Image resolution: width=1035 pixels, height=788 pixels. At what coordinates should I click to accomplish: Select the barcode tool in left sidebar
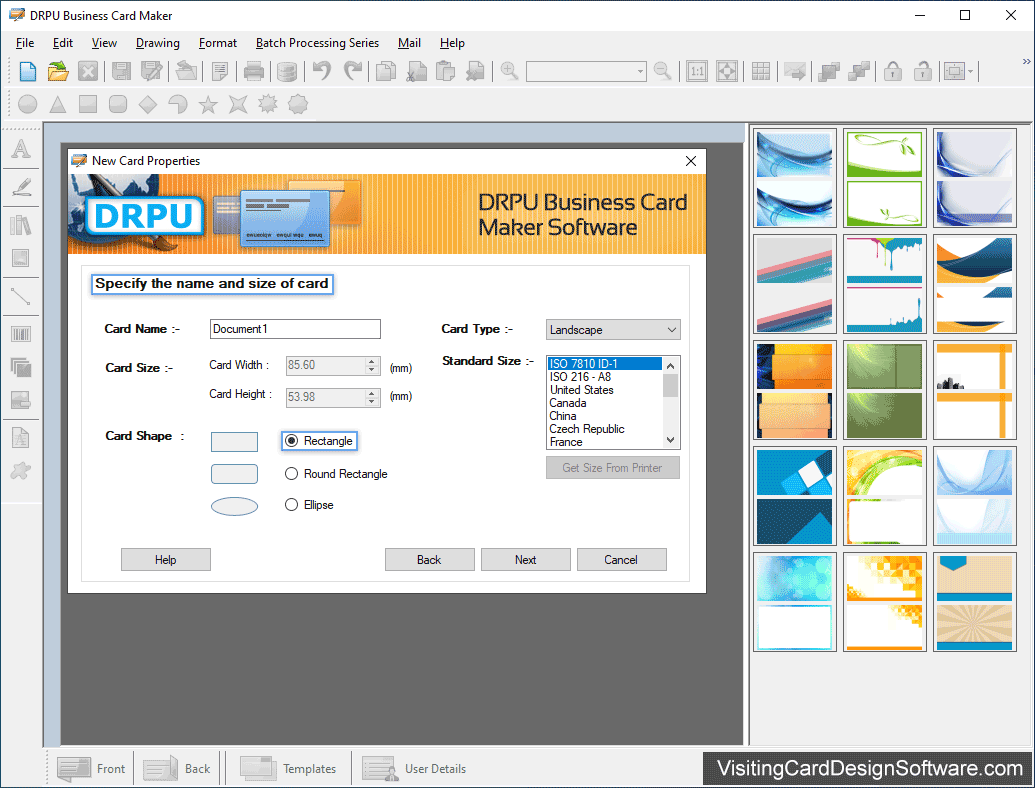21,335
